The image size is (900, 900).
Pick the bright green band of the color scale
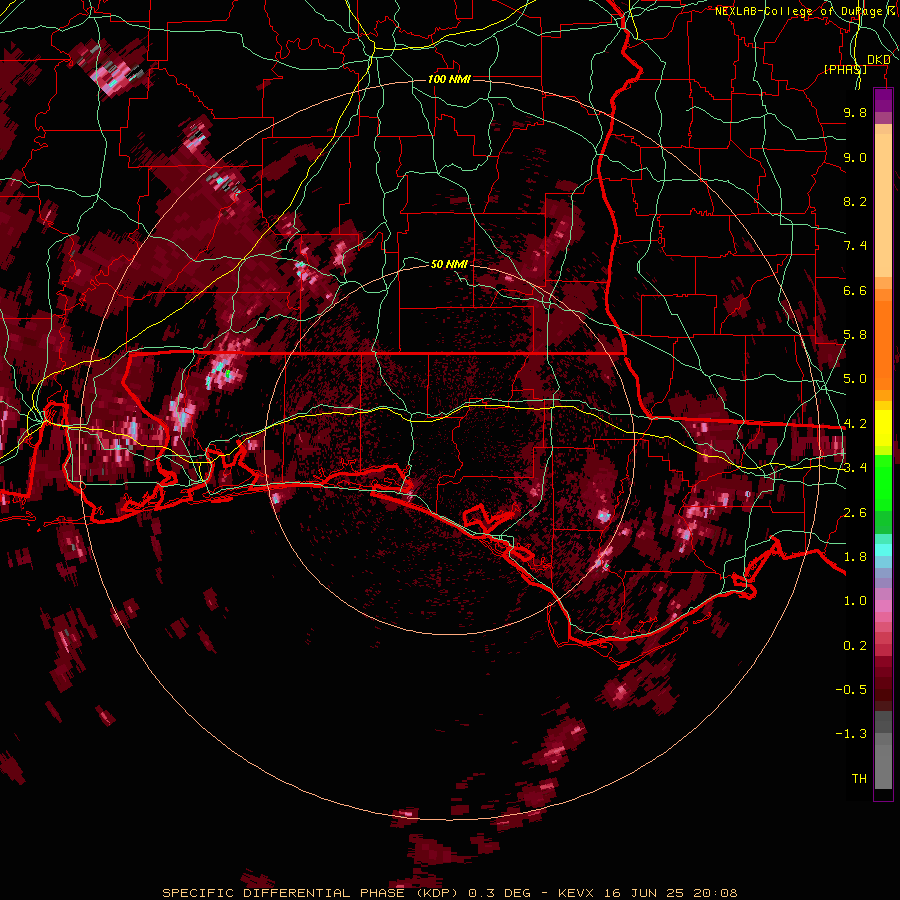coord(883,482)
